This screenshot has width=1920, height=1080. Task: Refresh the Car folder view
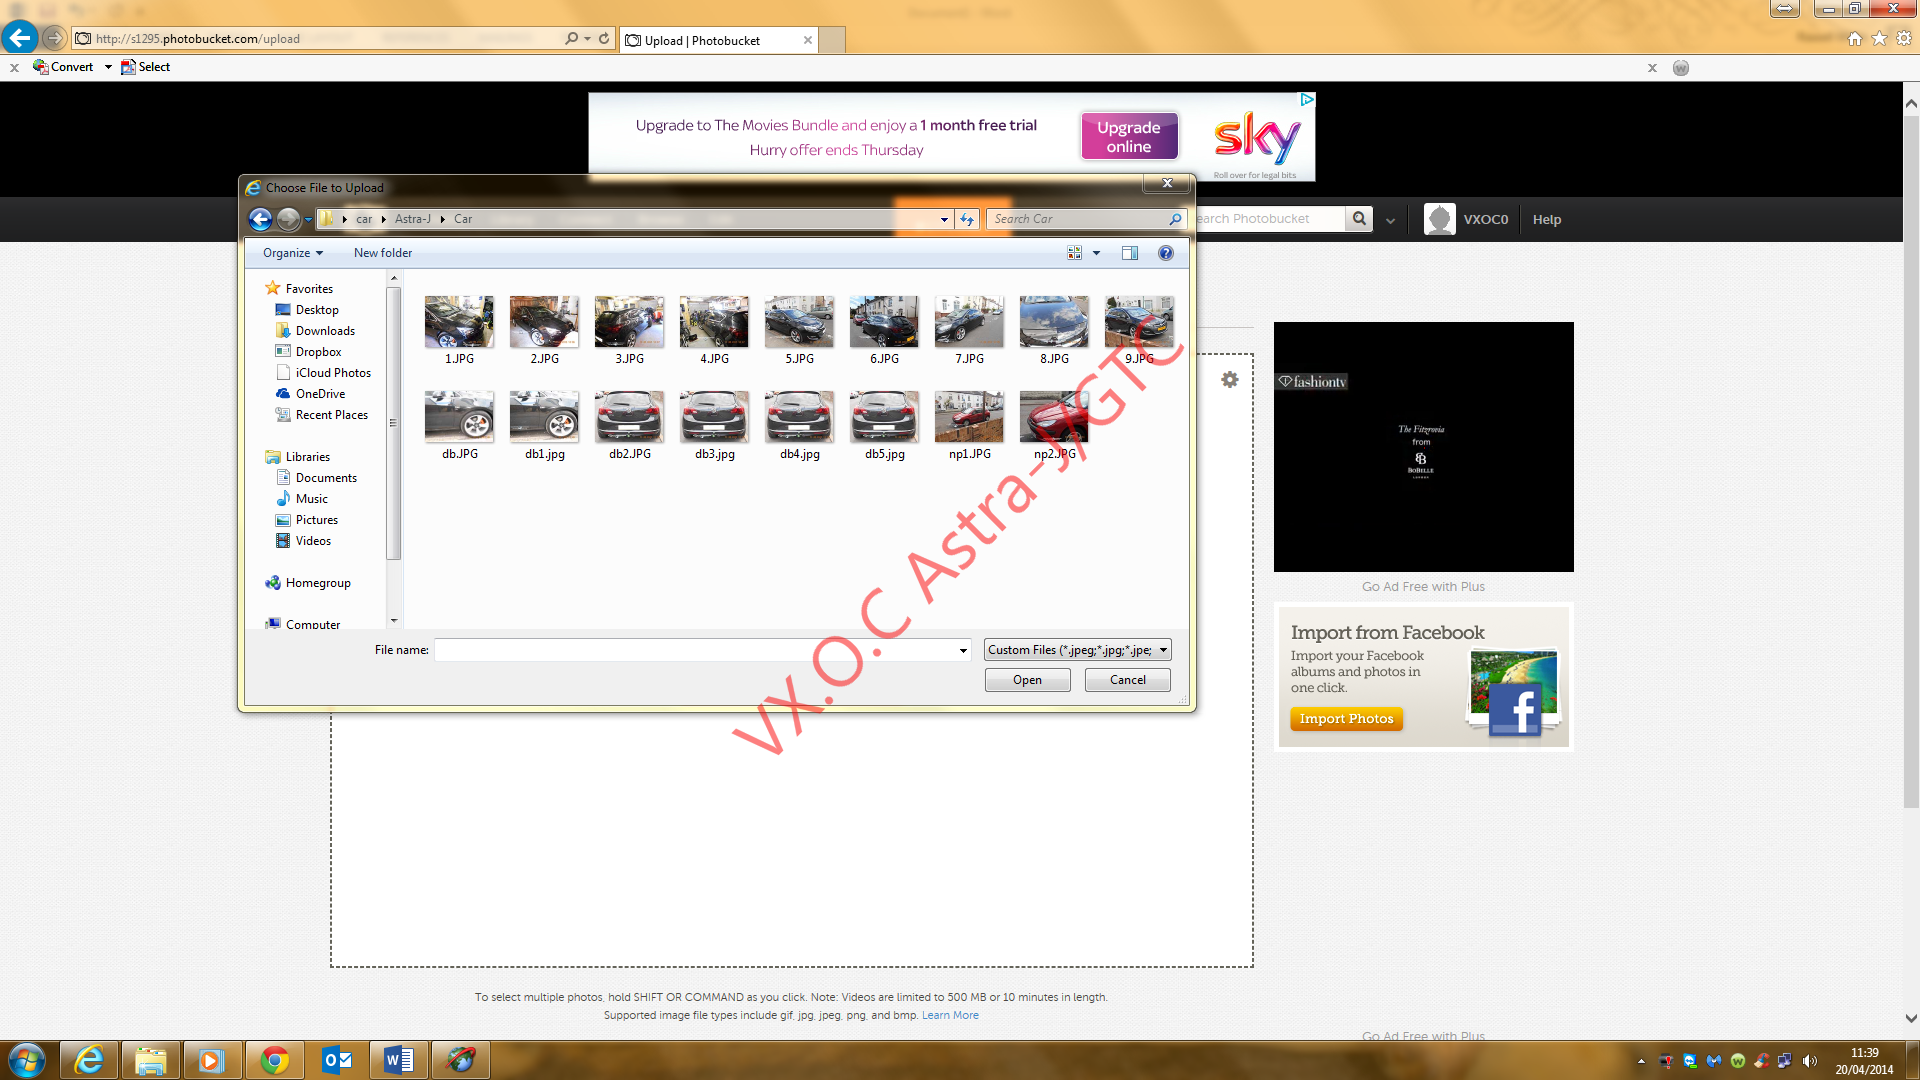coord(966,219)
